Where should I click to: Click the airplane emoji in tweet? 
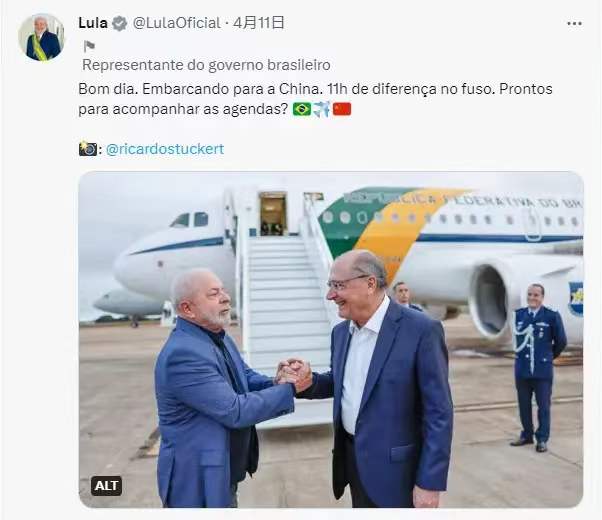[x=322, y=109]
